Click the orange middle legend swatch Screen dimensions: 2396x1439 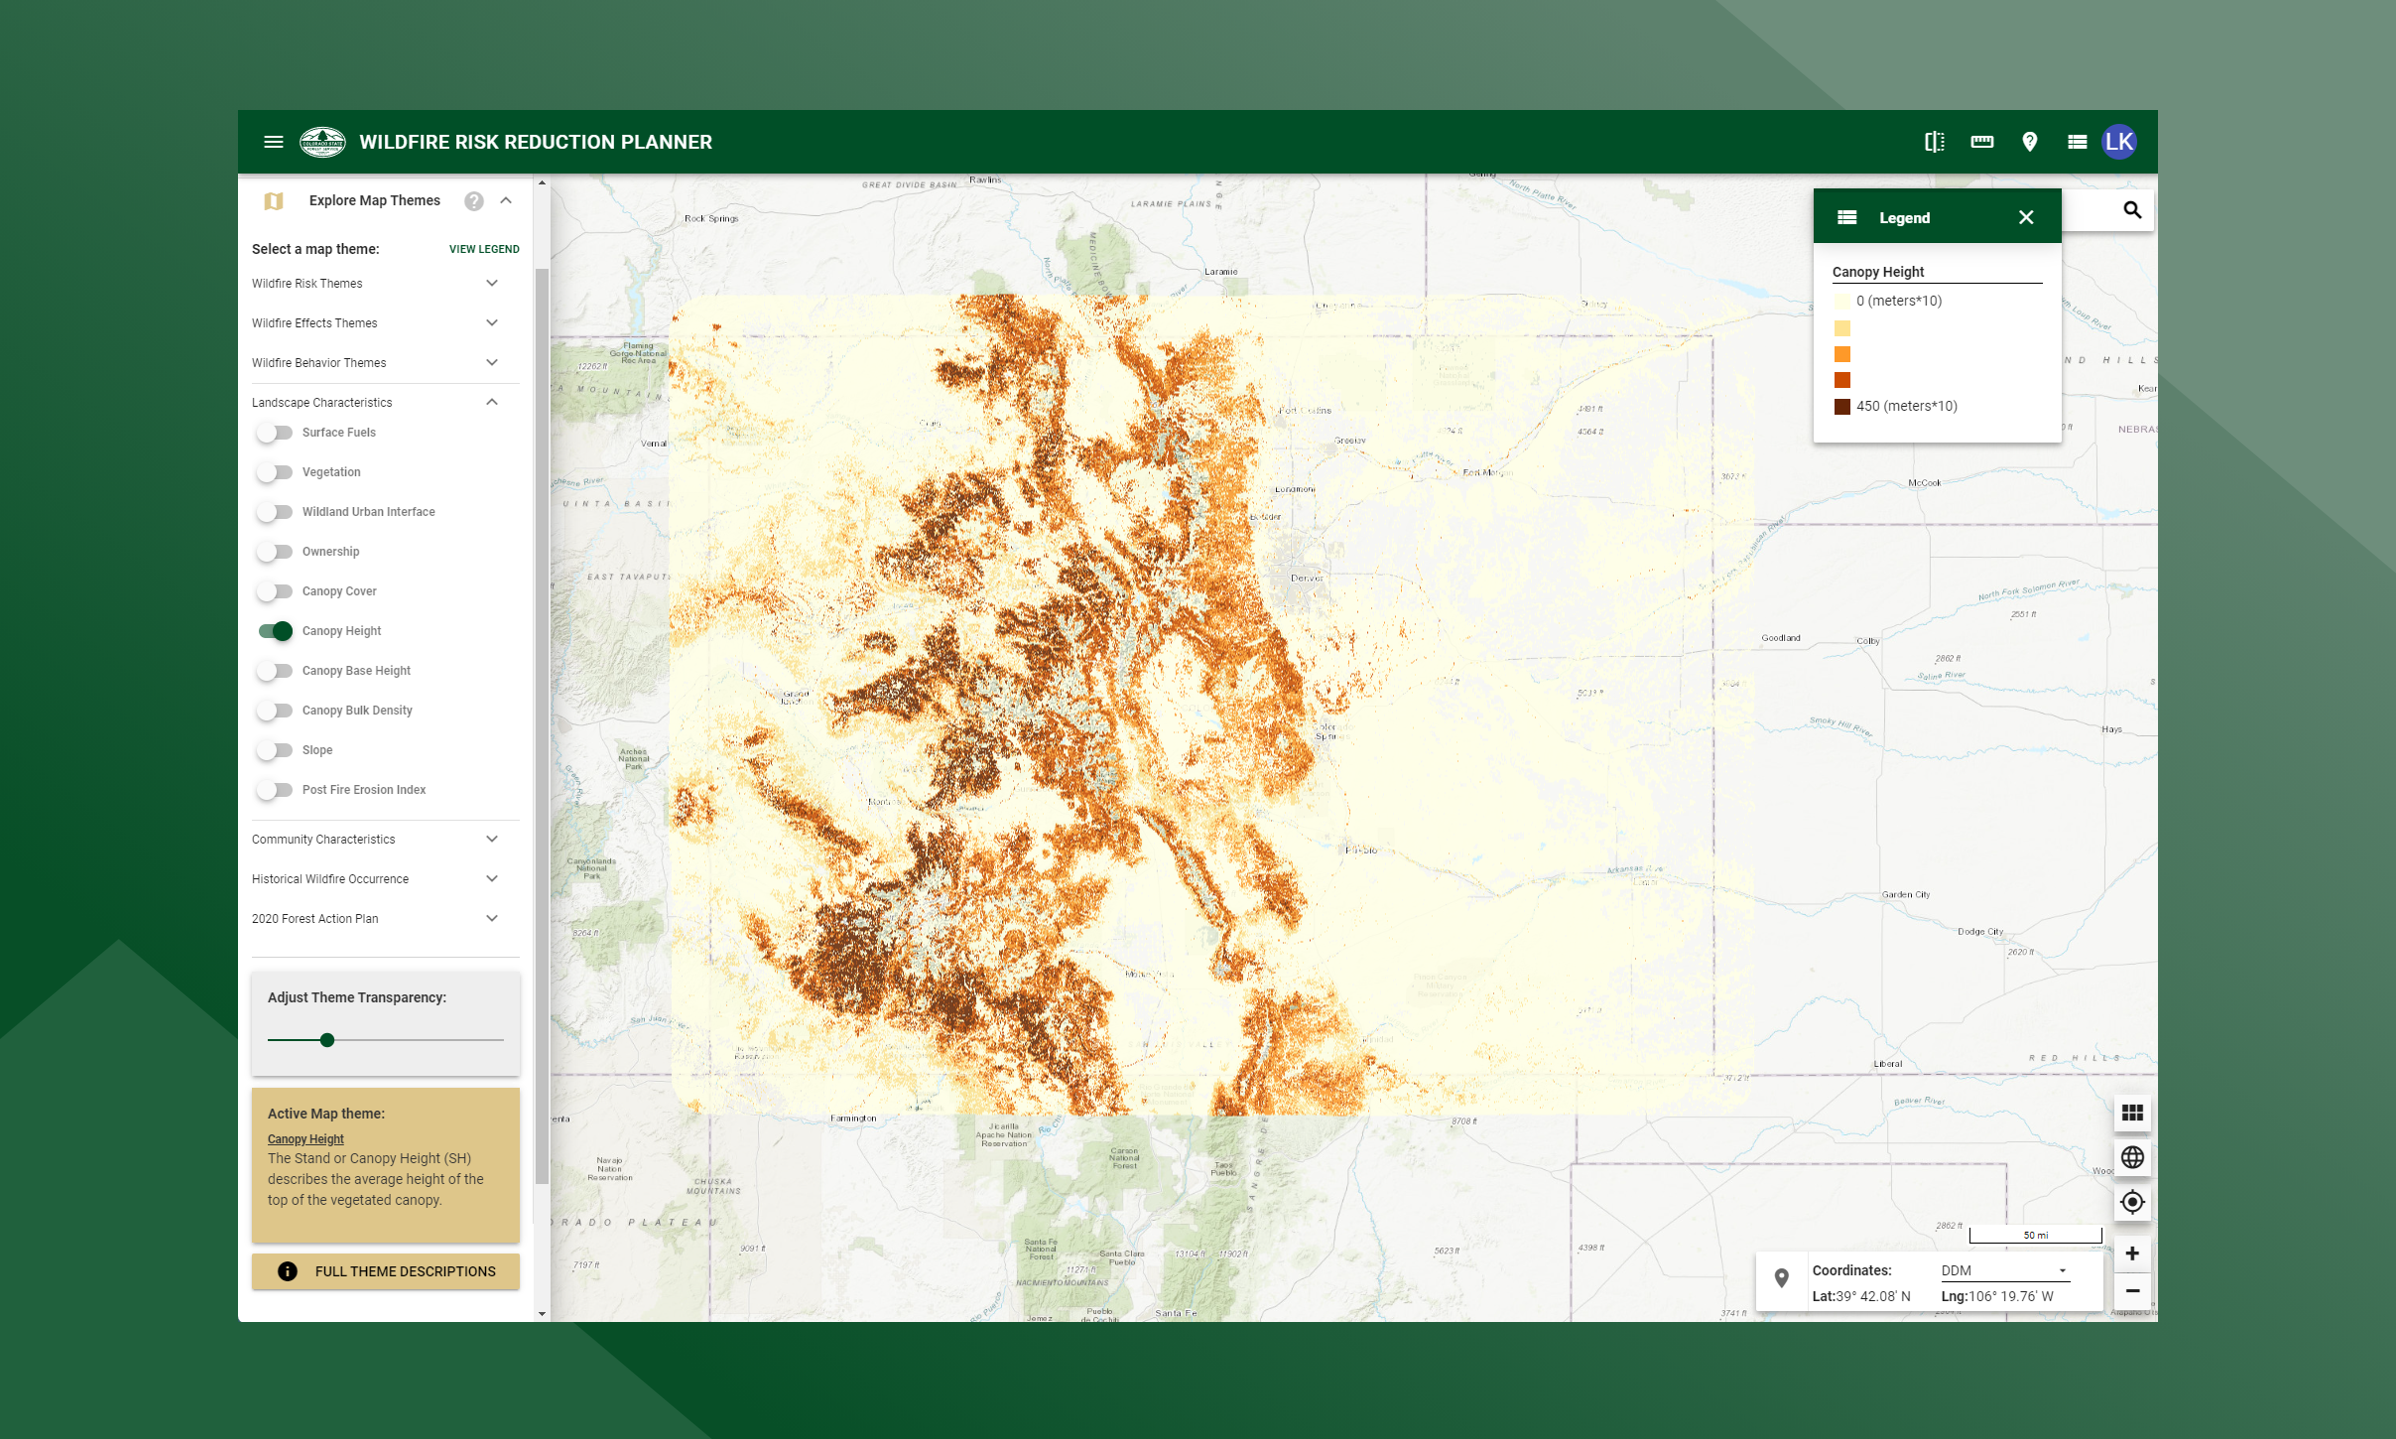click(x=1842, y=354)
